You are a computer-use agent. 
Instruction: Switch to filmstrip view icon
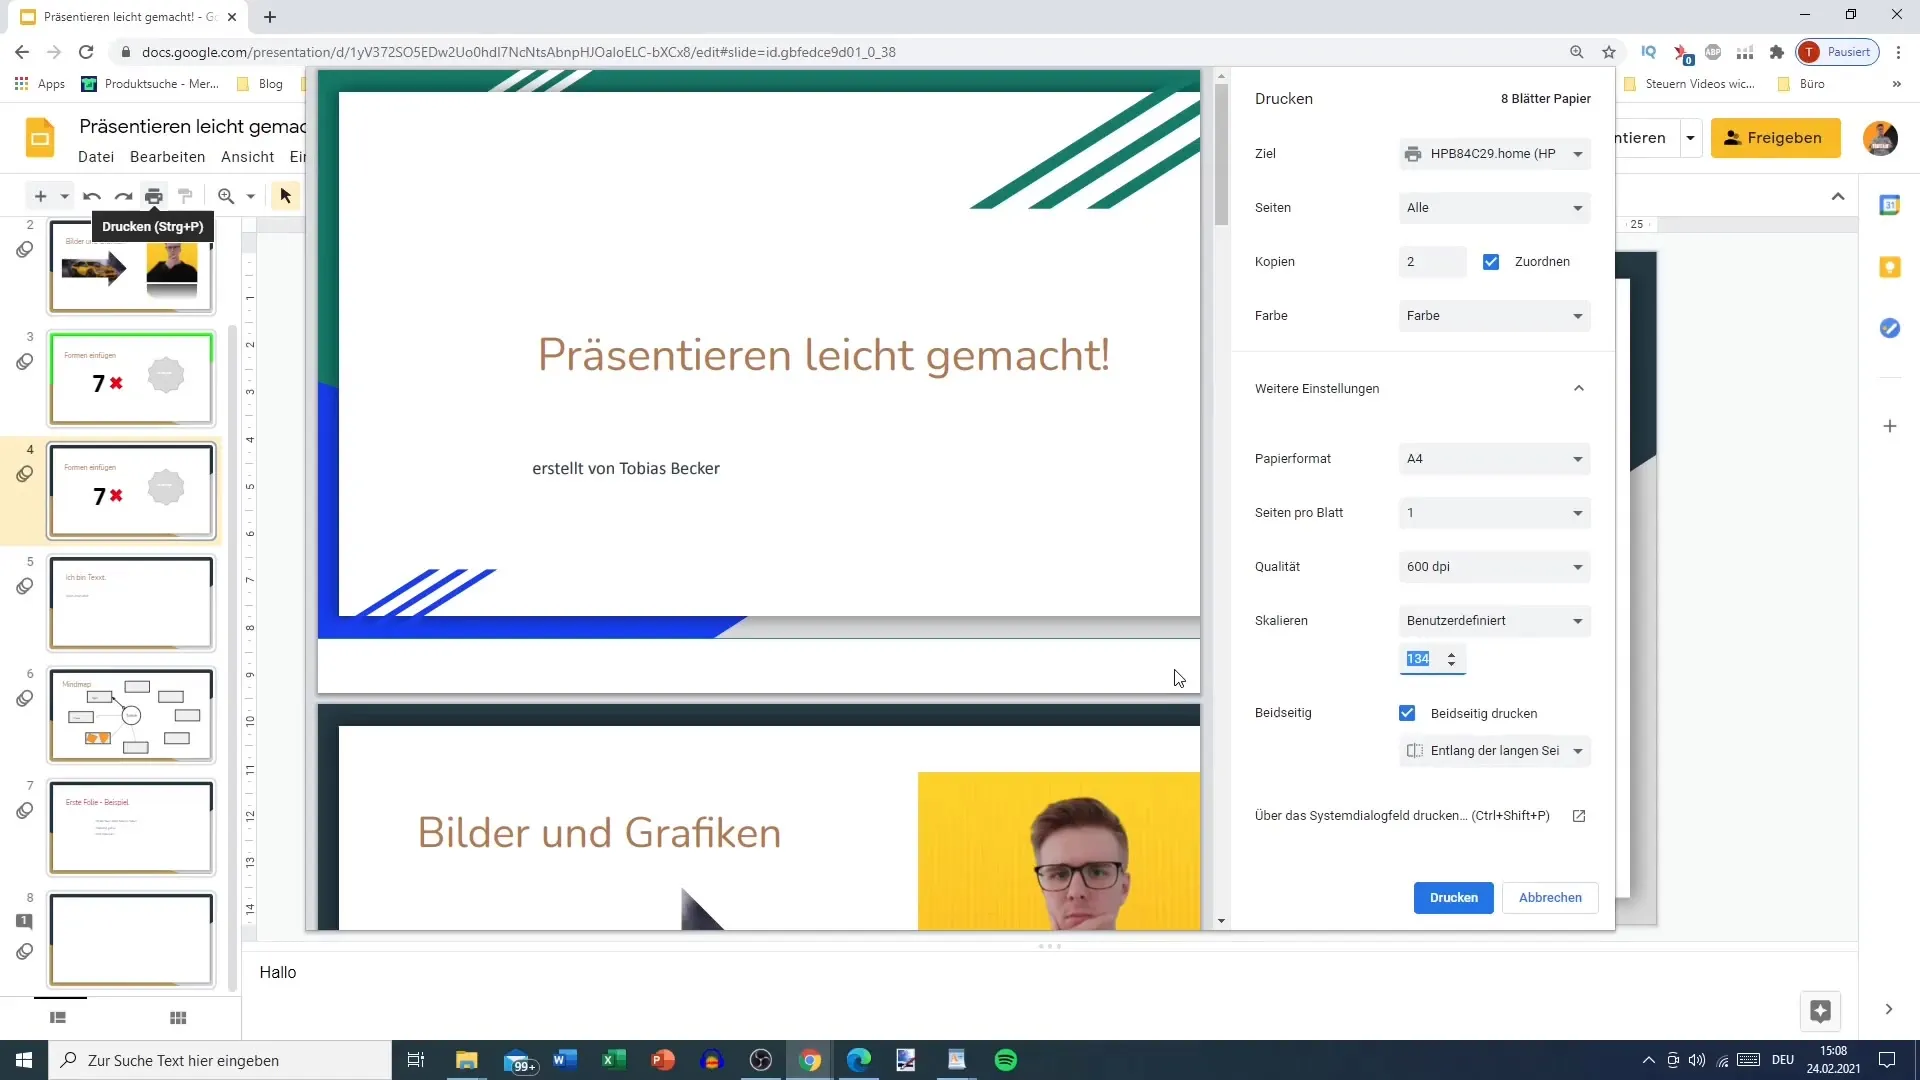[x=58, y=1018]
